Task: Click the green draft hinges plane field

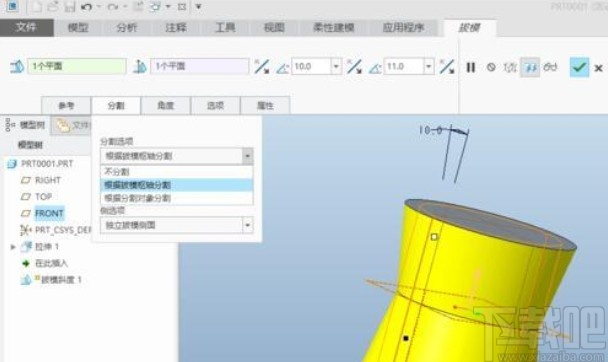Action: tap(77, 66)
